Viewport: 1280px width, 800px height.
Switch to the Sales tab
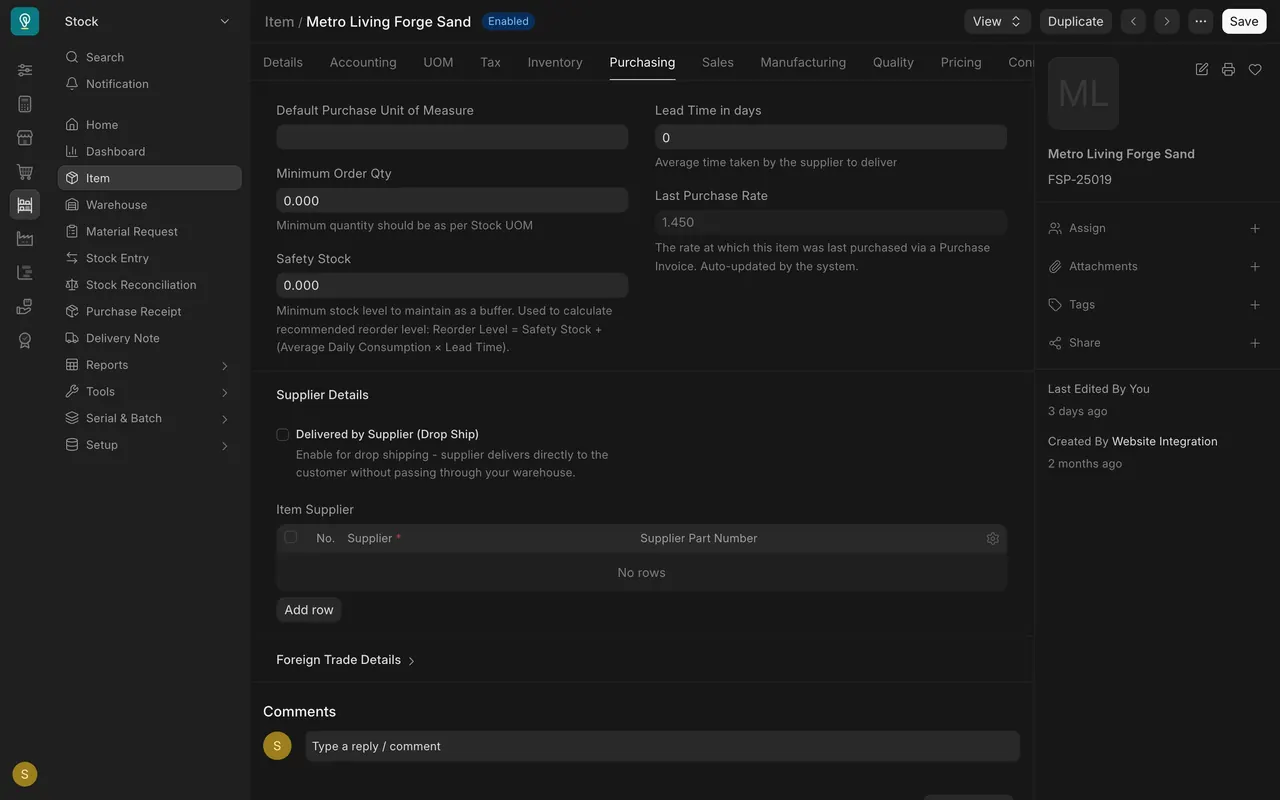tap(718, 62)
